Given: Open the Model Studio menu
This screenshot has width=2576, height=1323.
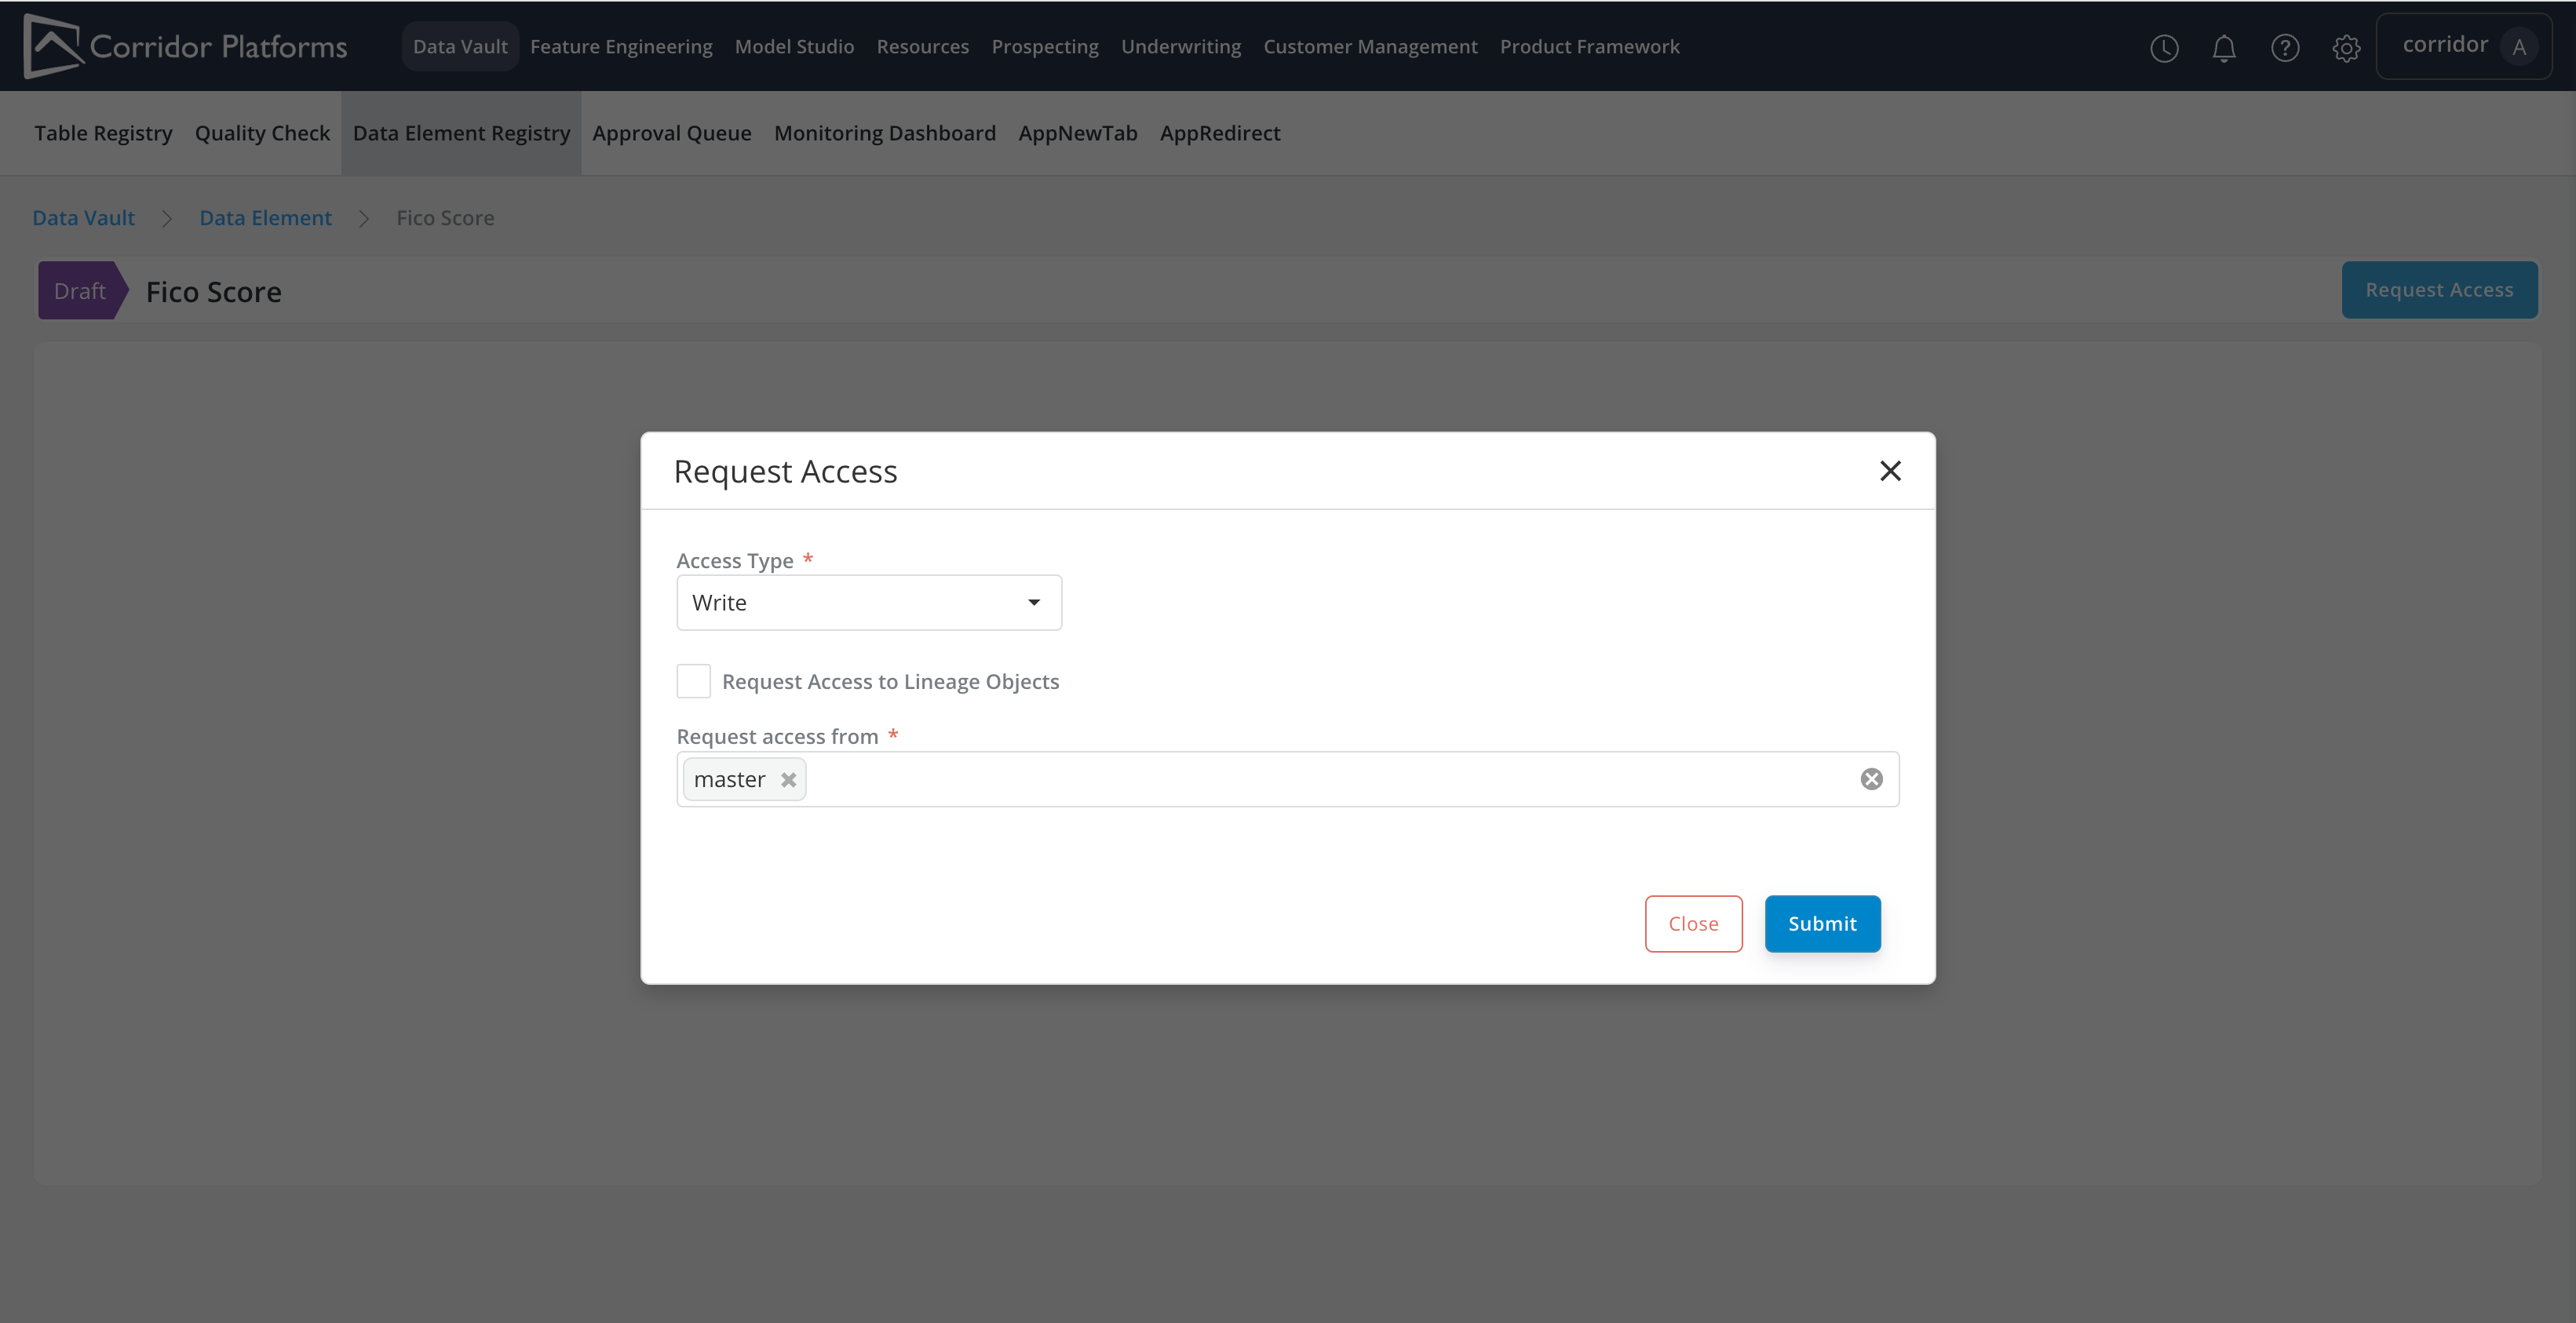Looking at the screenshot, I should 794,47.
